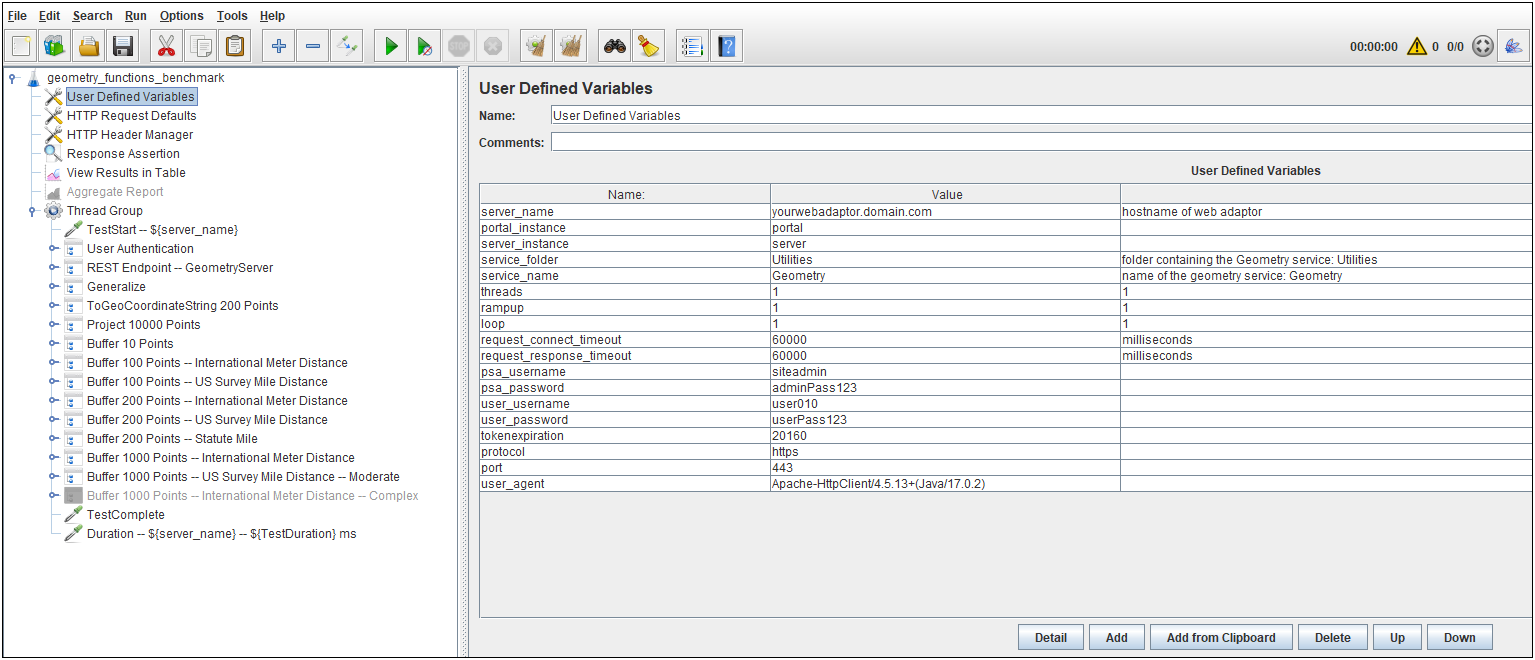
Task: Click the Clear results icon
Action: pos(537,45)
